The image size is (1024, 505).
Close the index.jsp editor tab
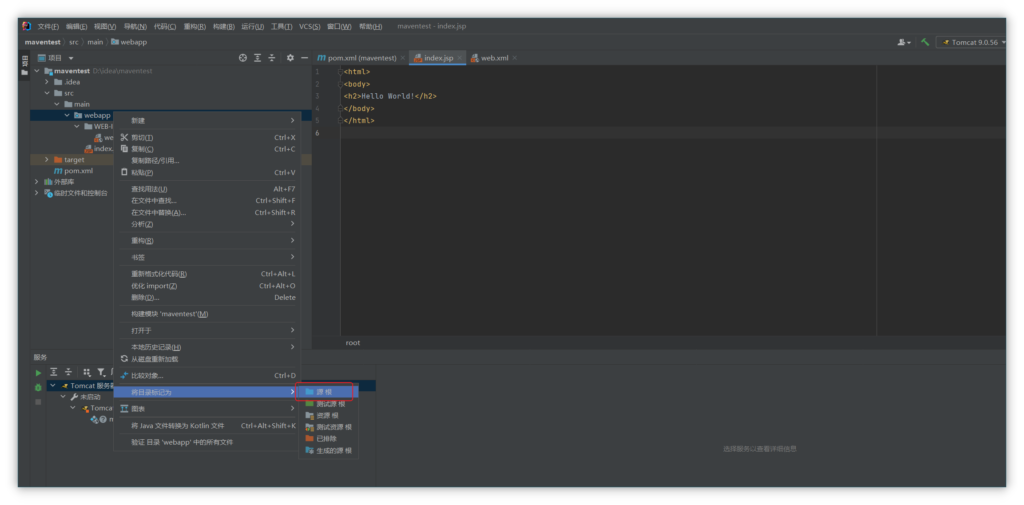point(459,58)
